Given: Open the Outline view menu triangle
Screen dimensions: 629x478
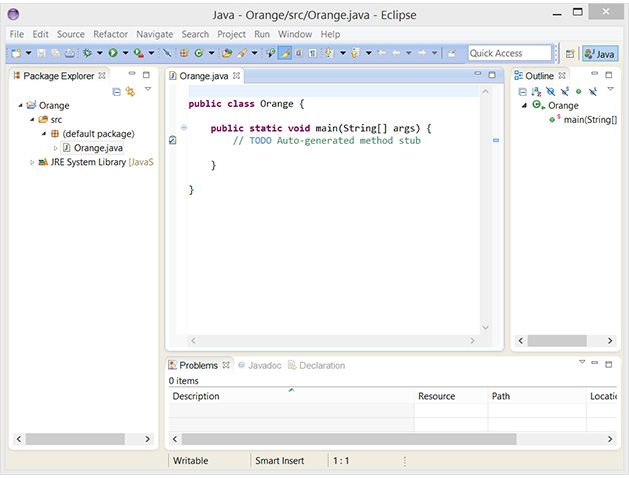Looking at the screenshot, I should click(x=610, y=89).
